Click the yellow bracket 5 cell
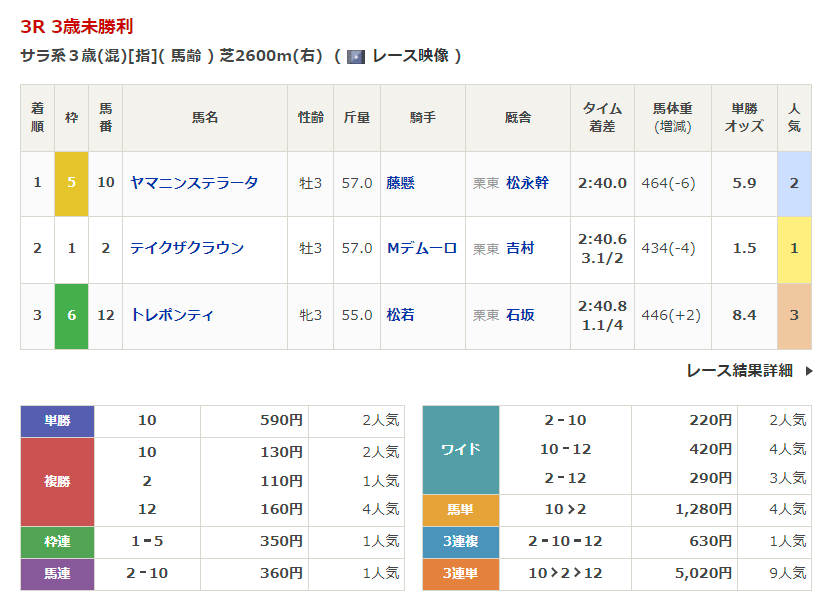This screenshot has height=601, width=832. coord(71,183)
